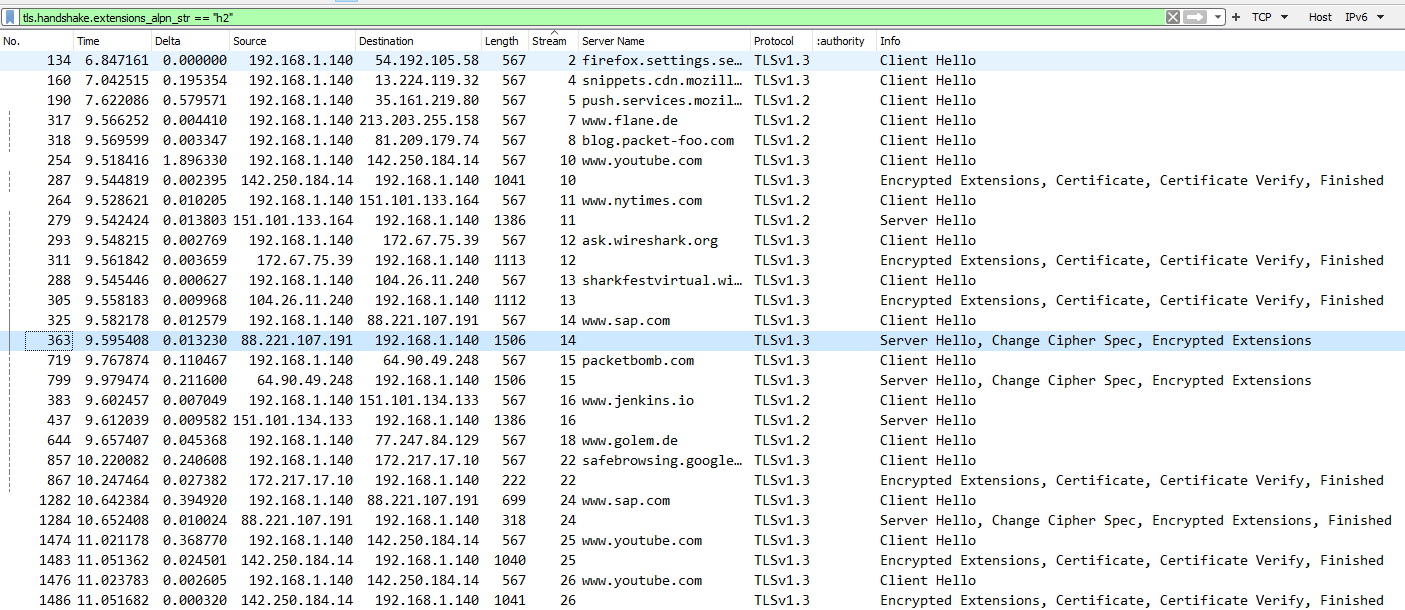1405x610 pixels.
Task: Select the packet with time 9.544819
Action: (702, 180)
